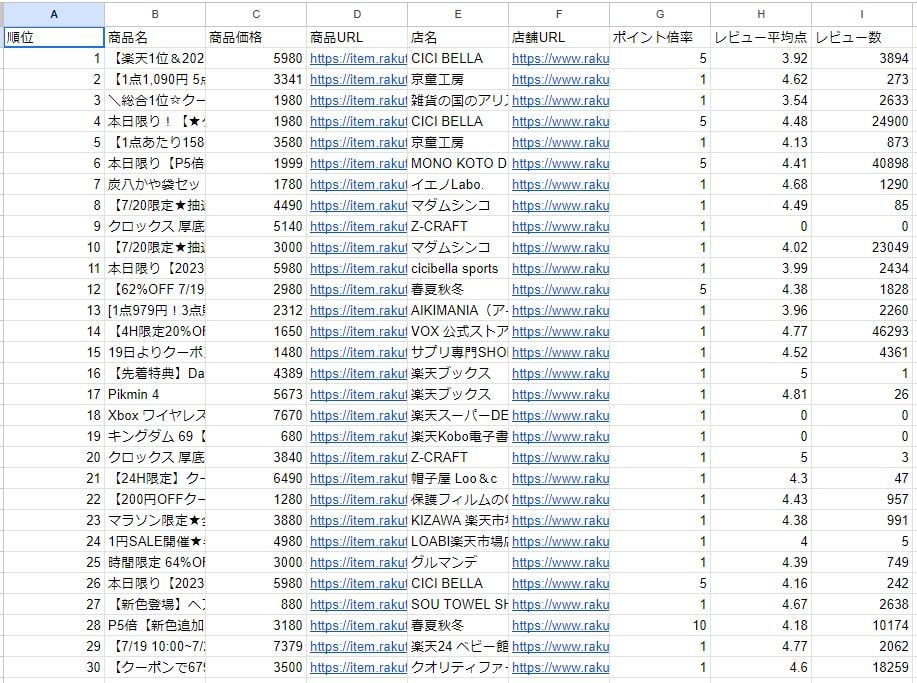The image size is (917, 683).
Task: Select the review average cell 3.92
Action: 761,58
